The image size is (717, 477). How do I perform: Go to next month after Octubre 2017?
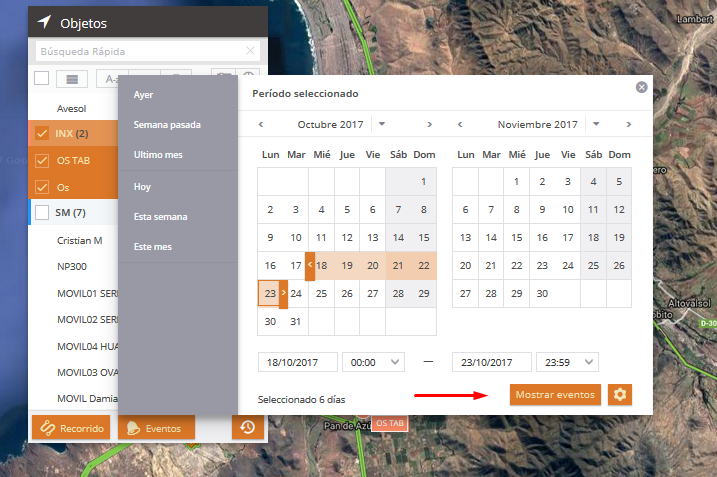pos(429,124)
